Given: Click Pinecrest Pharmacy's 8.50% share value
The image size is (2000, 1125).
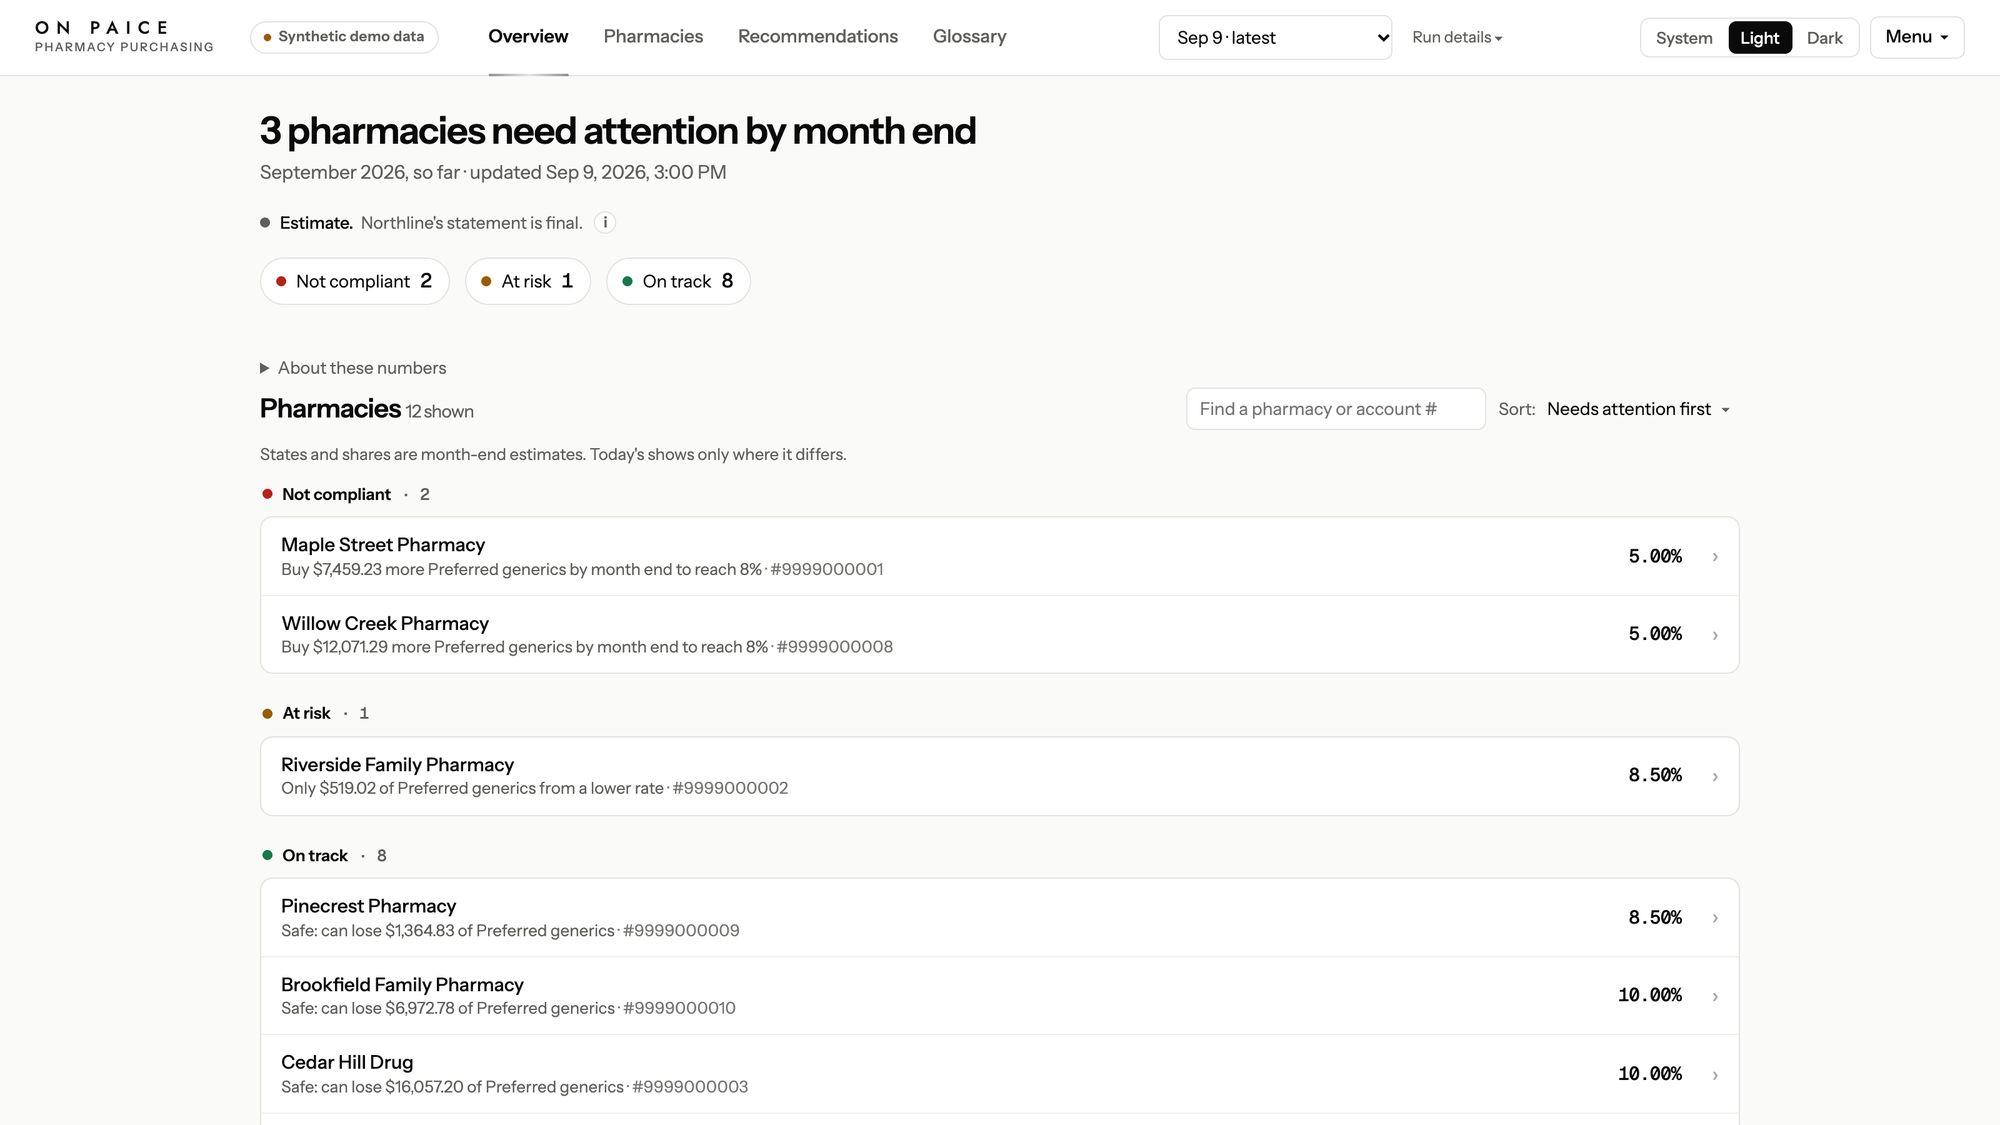Looking at the screenshot, I should point(1655,917).
